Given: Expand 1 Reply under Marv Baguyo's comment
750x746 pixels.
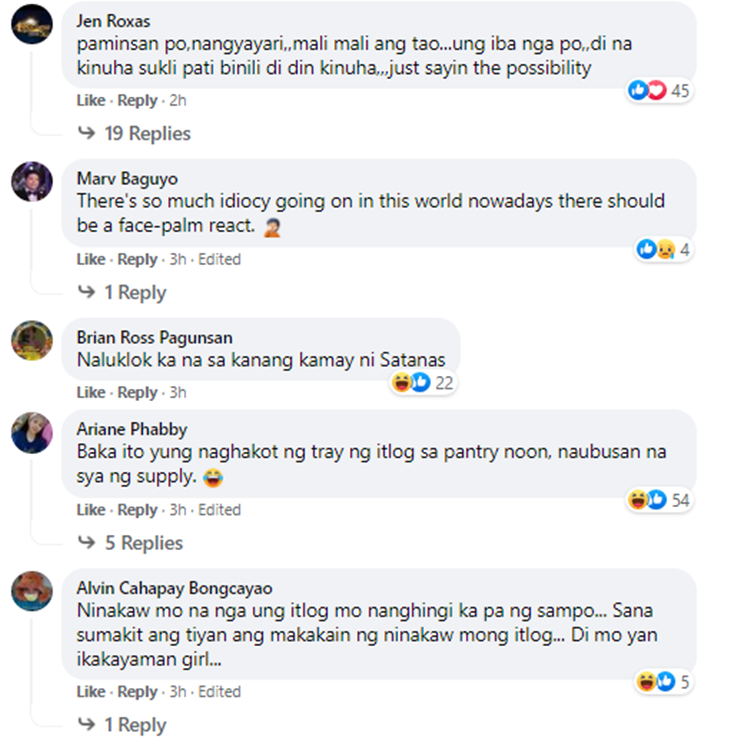Looking at the screenshot, I should point(122,292).
